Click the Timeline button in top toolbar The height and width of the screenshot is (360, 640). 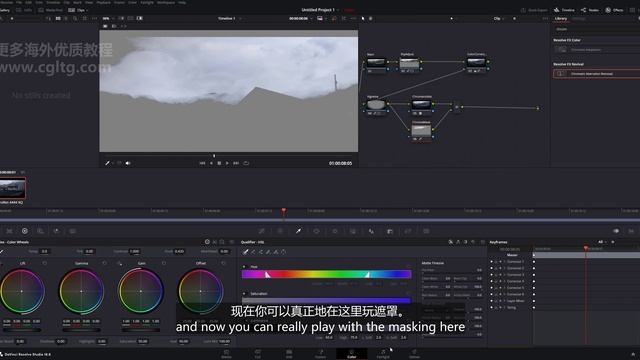[x=564, y=10]
